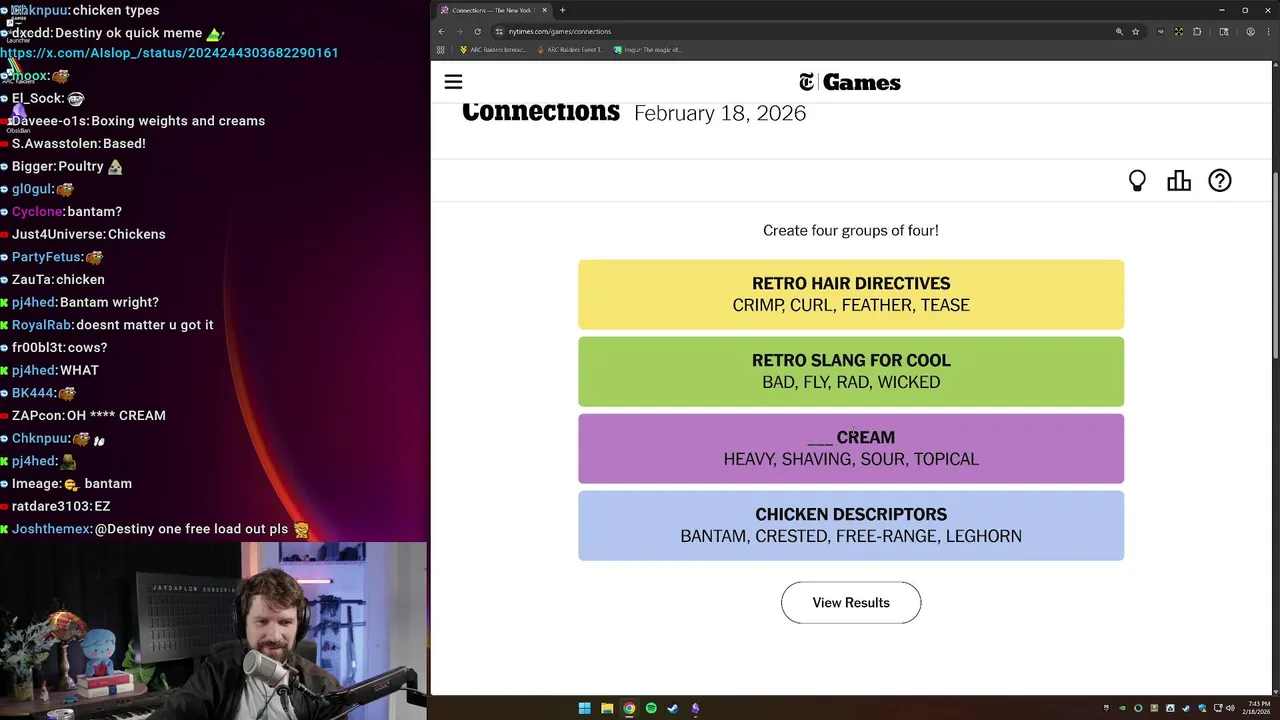Open a new browser tab

point(562,10)
